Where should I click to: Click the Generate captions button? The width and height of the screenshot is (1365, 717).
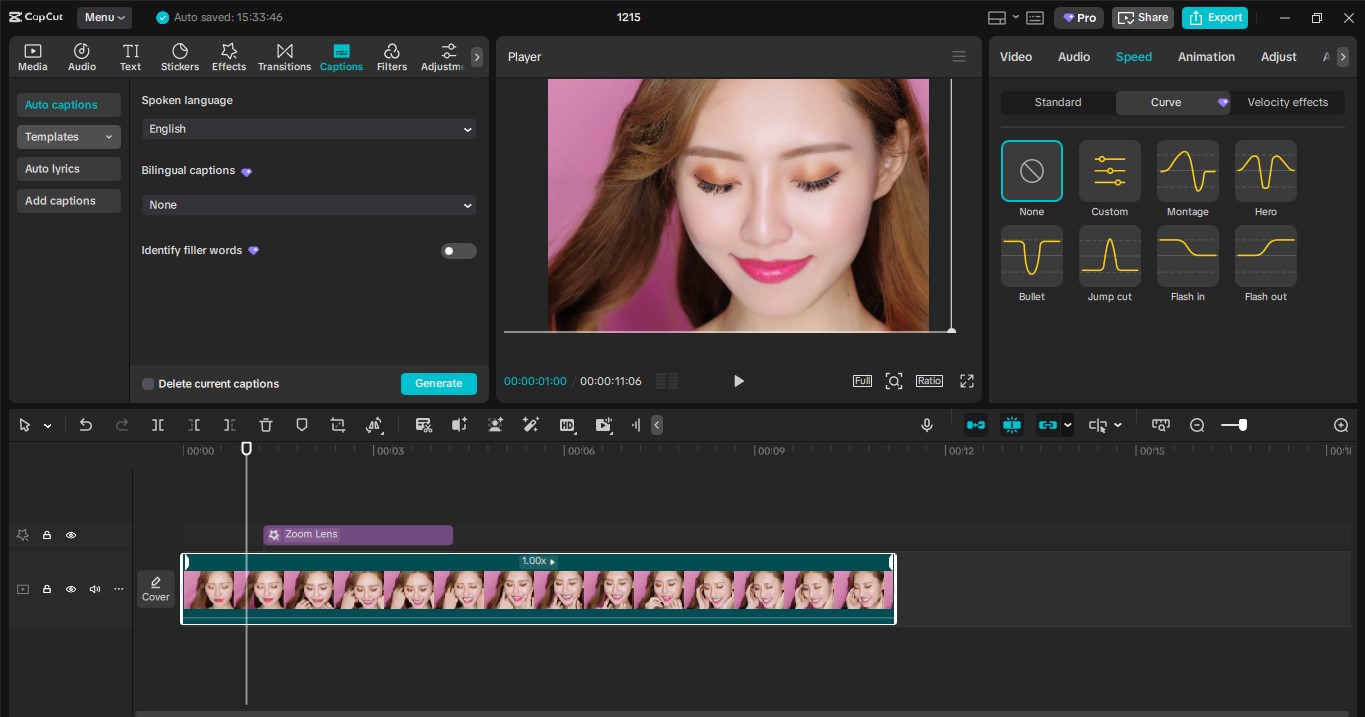(438, 384)
